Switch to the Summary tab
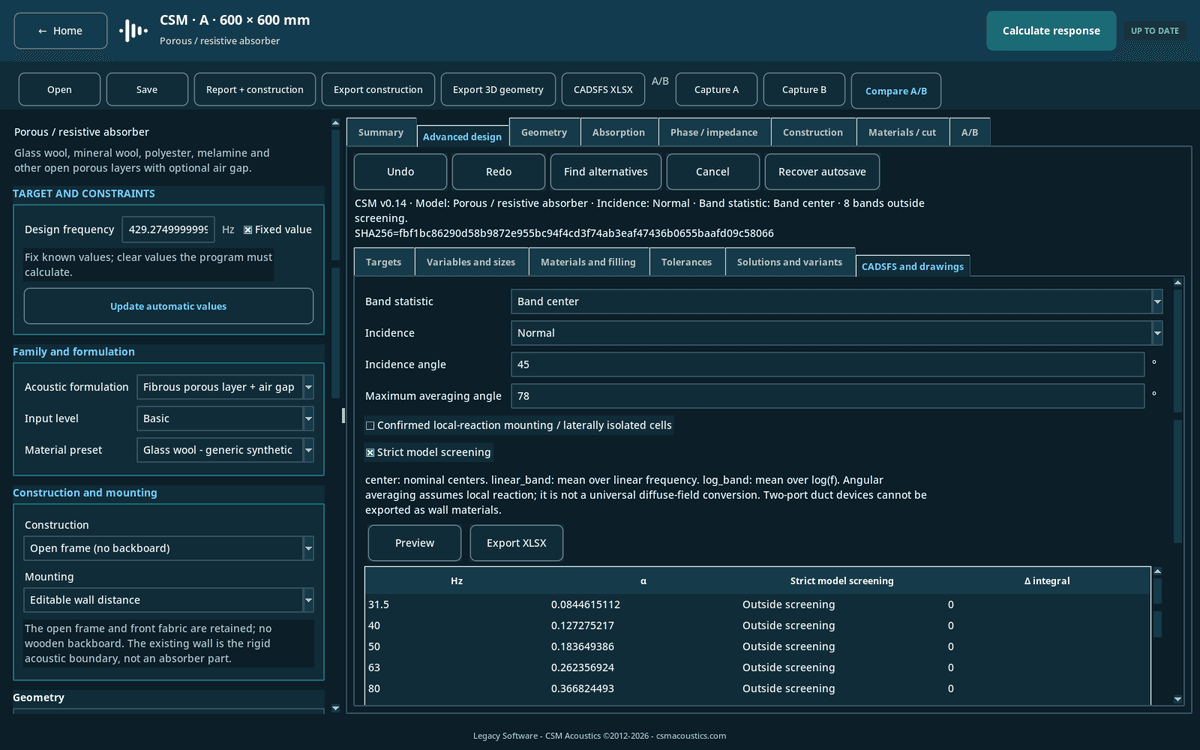The image size is (1200, 750). coord(381,133)
